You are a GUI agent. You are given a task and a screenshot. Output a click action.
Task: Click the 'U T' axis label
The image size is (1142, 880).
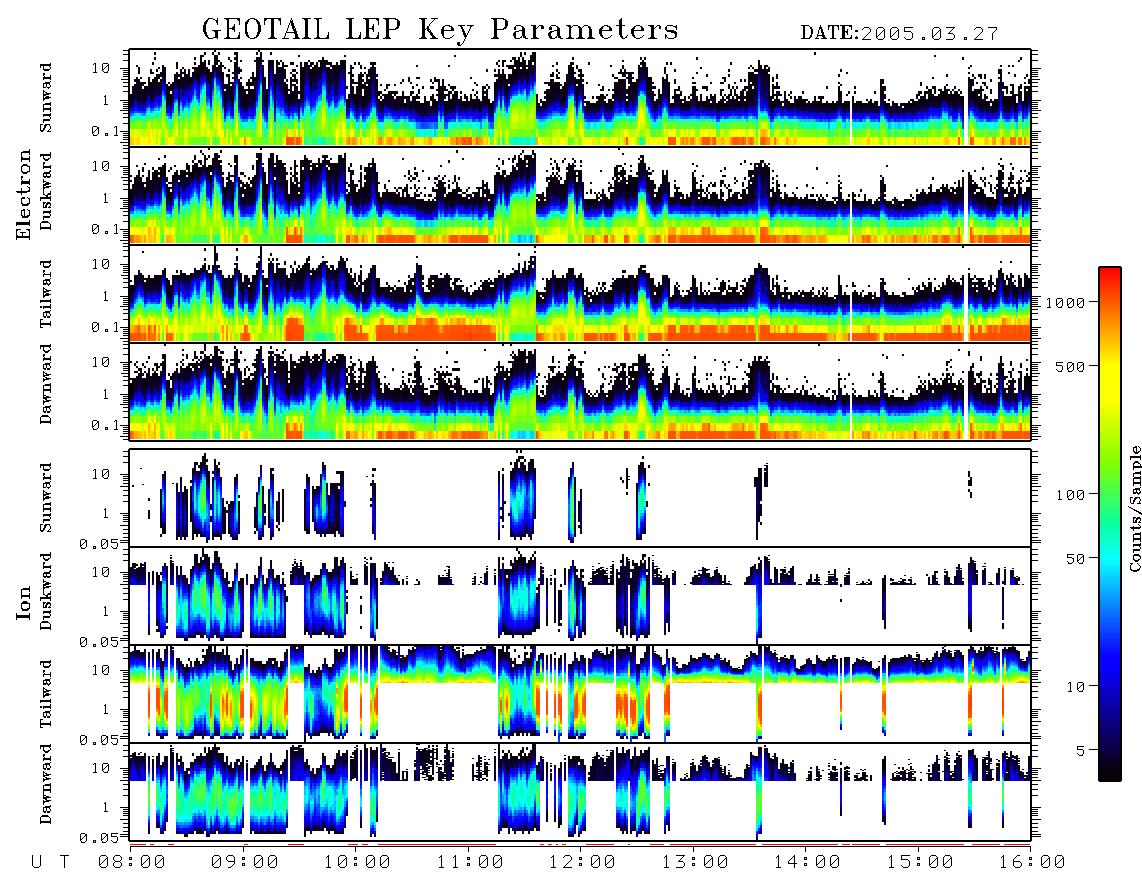pyautogui.click(x=50, y=862)
